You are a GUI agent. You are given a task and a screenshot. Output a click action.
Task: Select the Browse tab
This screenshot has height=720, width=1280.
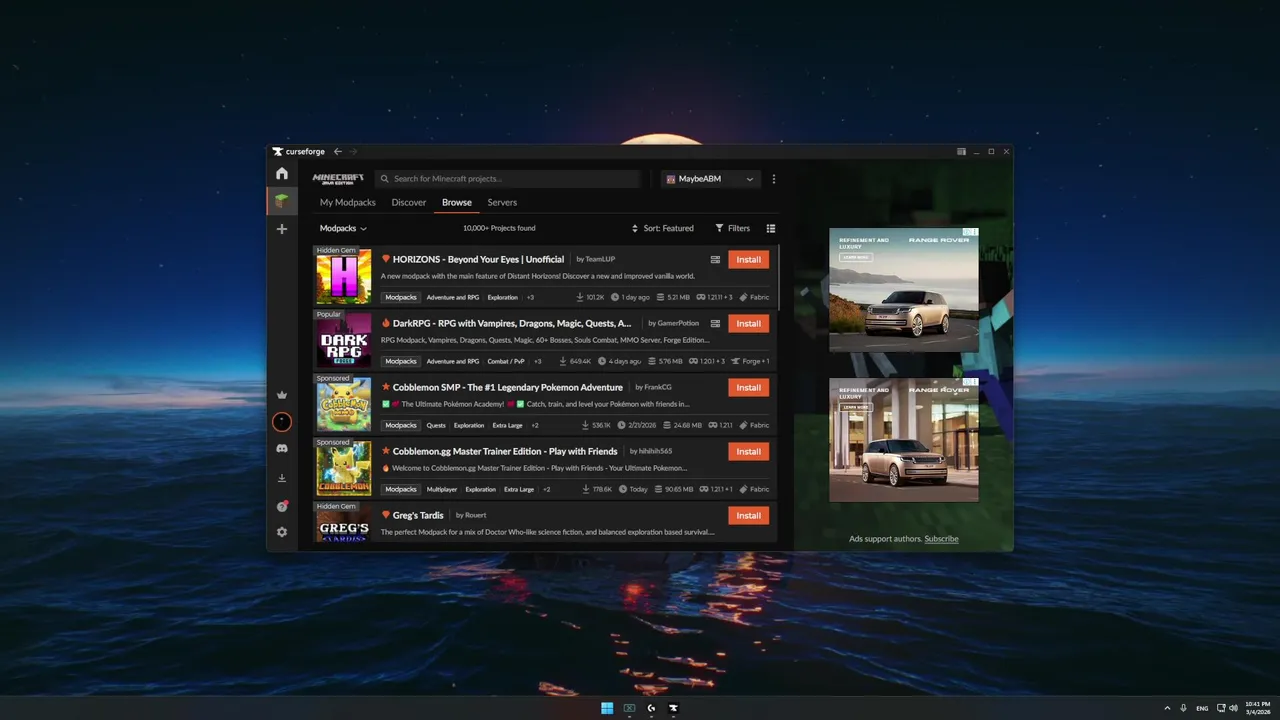tap(457, 202)
